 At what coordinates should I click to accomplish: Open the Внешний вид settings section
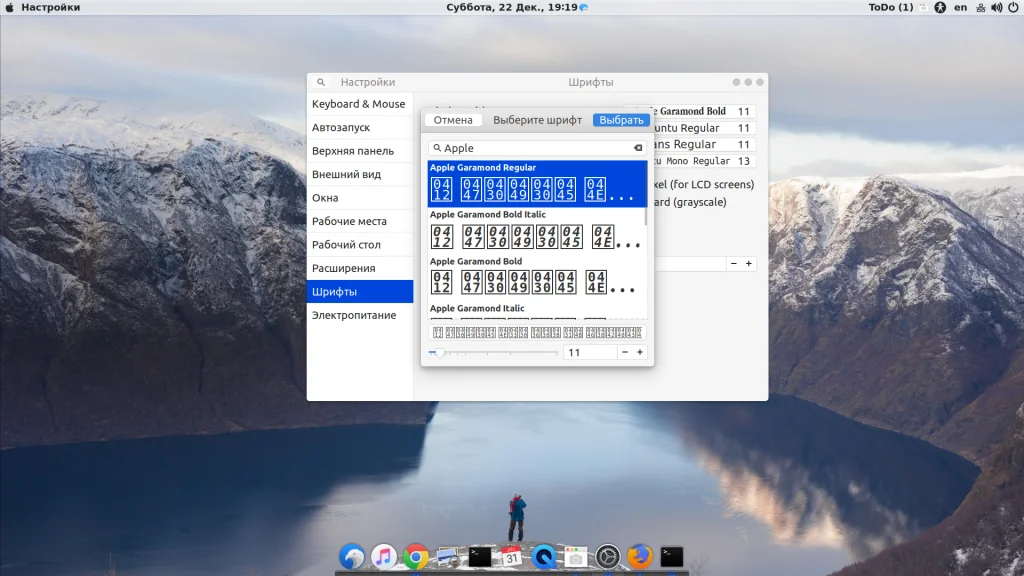(x=346, y=174)
